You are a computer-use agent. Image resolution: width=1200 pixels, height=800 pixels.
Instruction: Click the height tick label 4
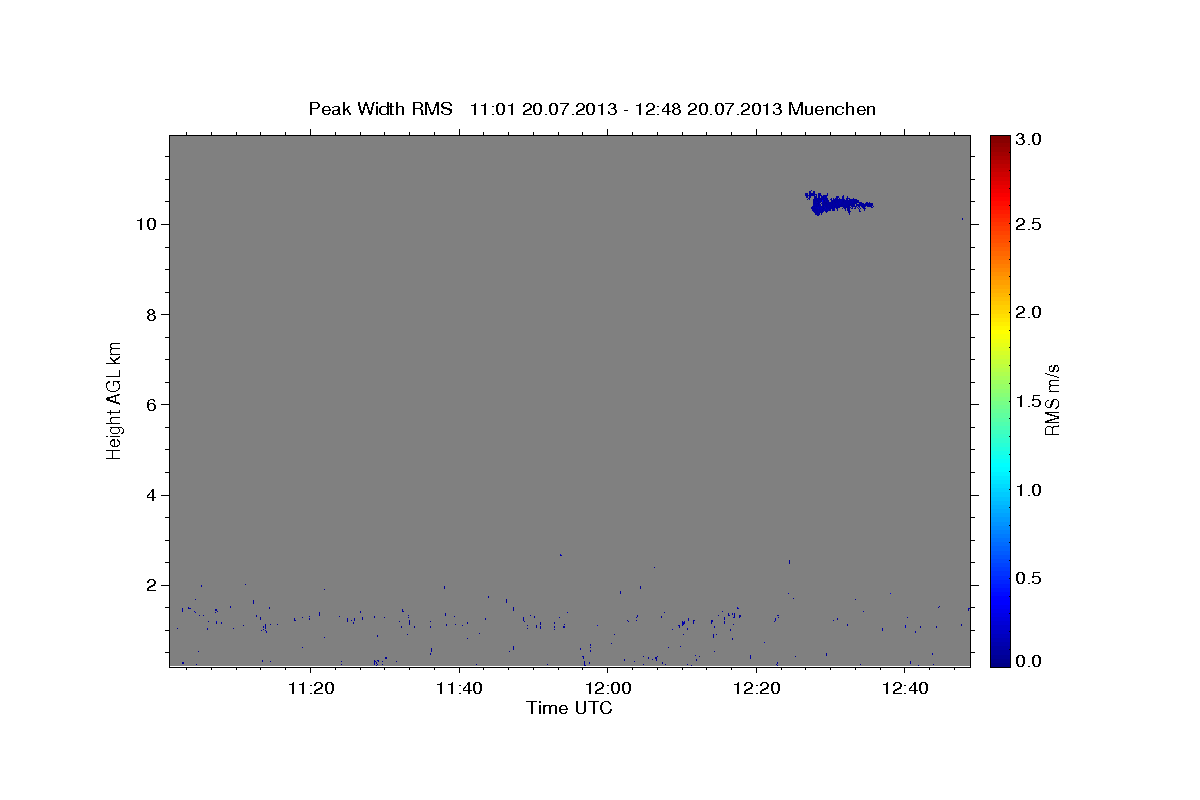coord(152,495)
